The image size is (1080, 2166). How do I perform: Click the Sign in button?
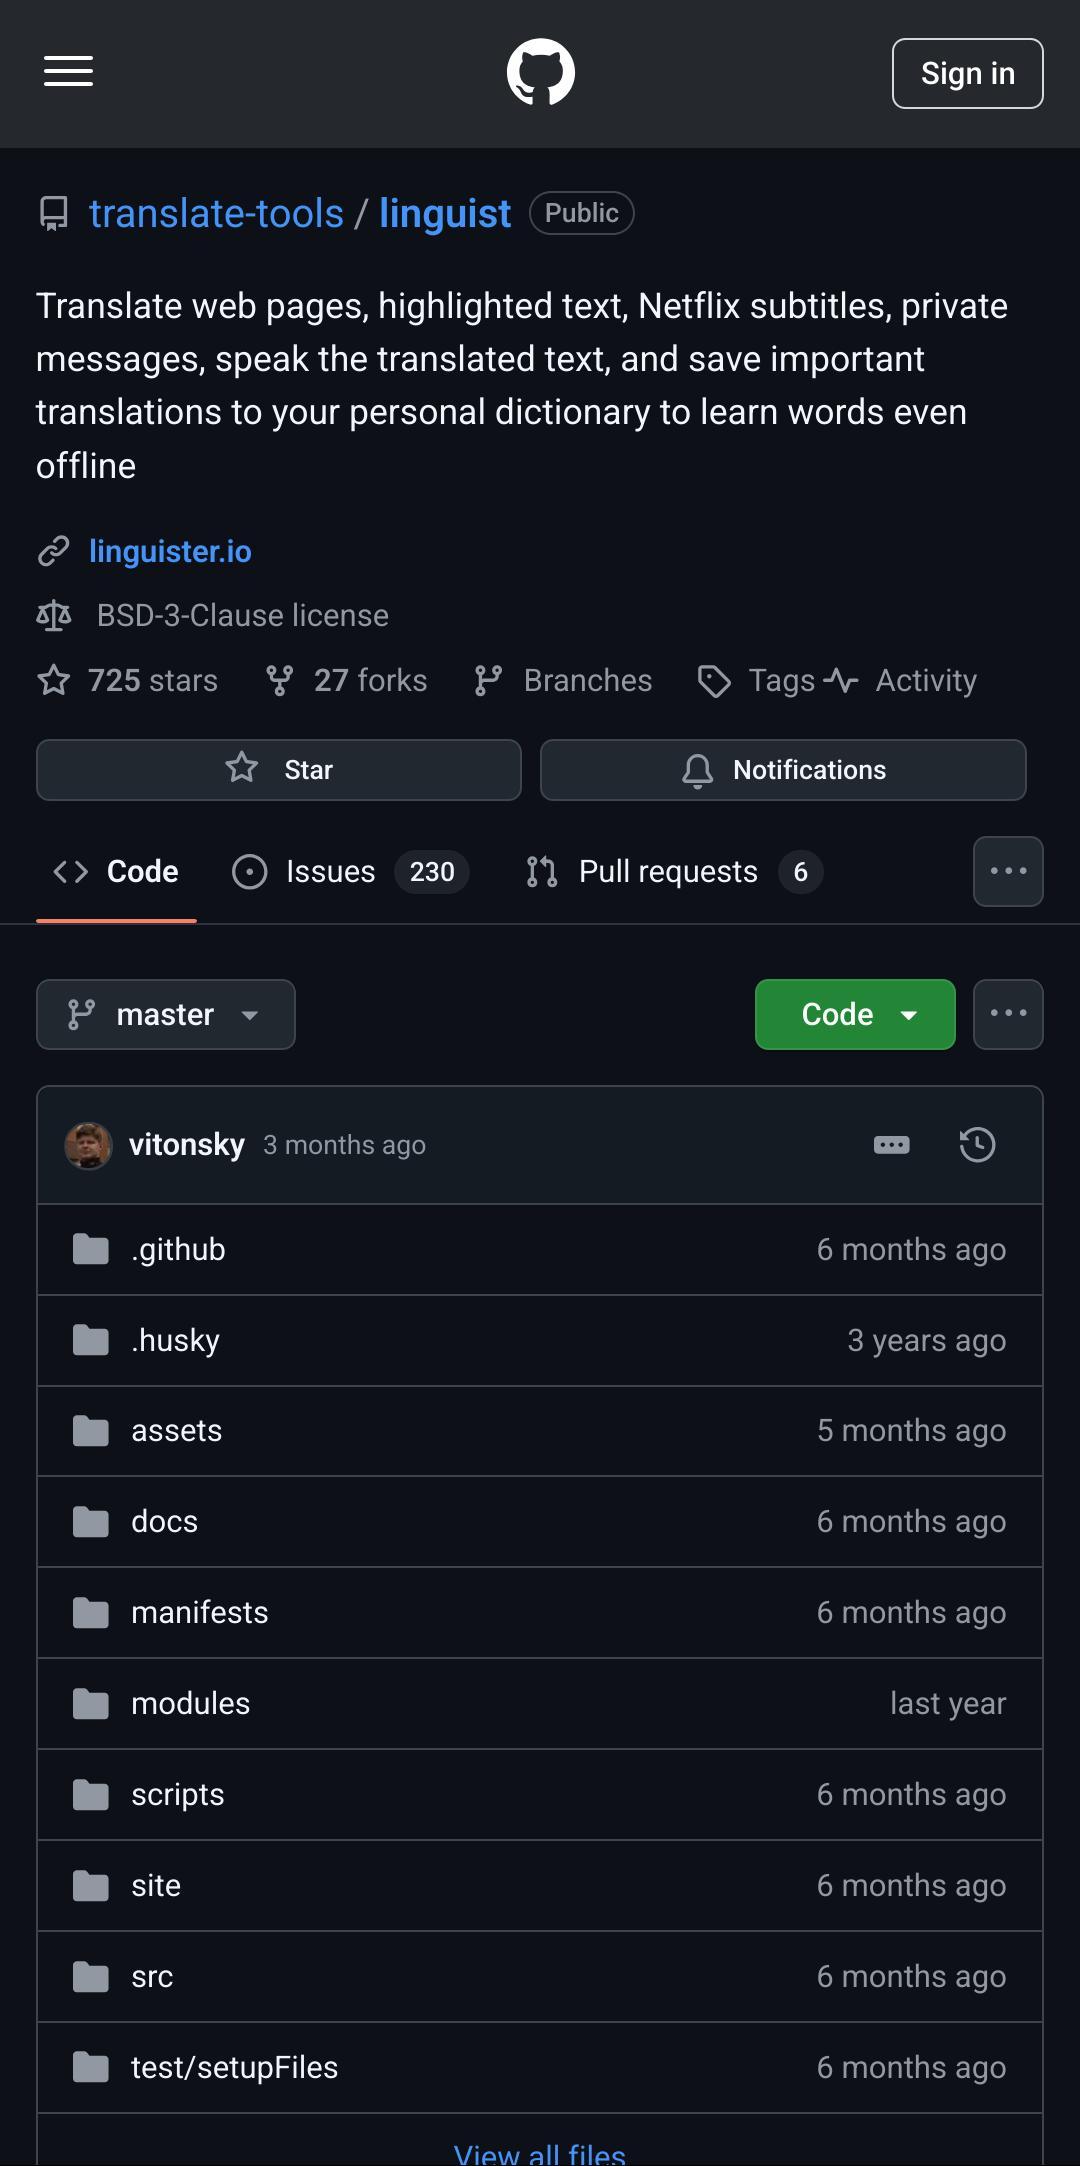point(967,73)
